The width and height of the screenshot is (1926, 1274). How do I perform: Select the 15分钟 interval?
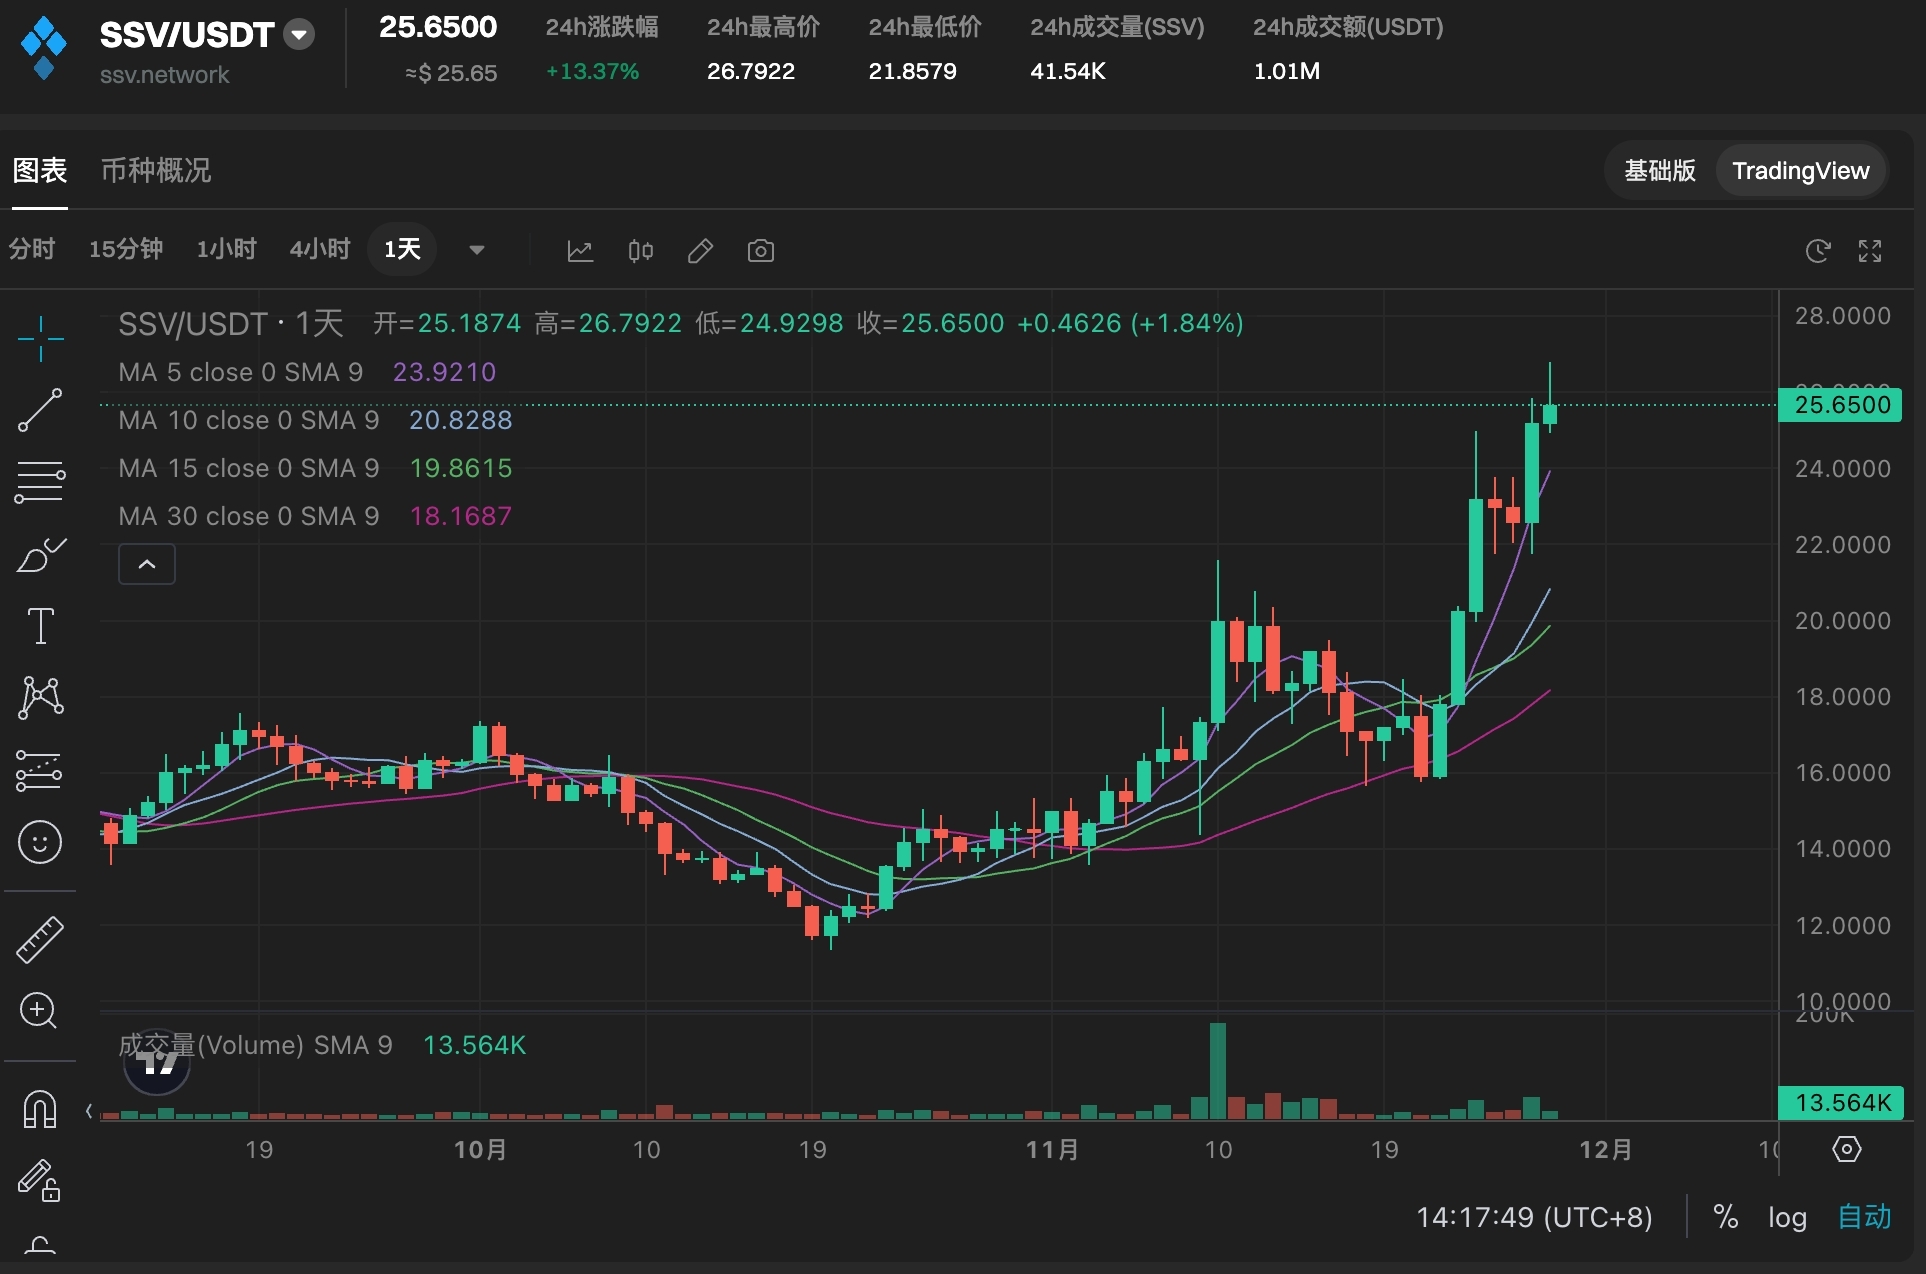(x=126, y=249)
